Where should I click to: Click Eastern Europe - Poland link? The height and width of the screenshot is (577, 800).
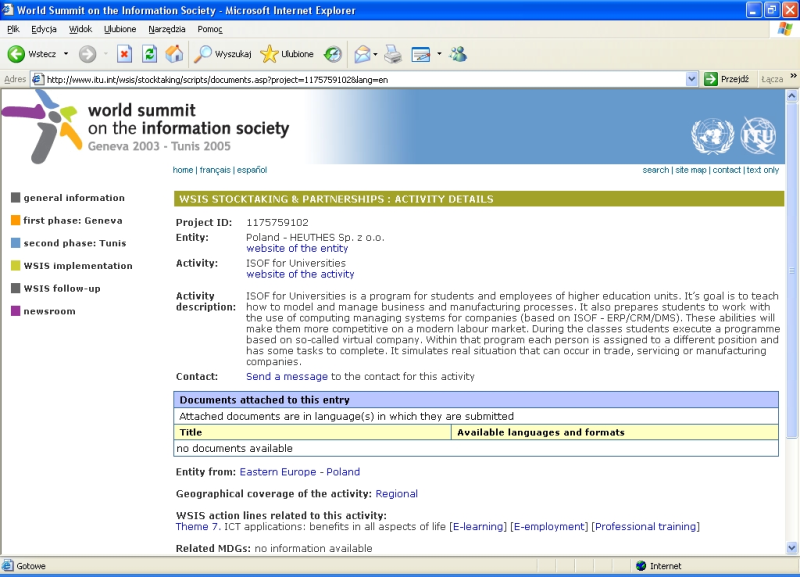coord(299,472)
